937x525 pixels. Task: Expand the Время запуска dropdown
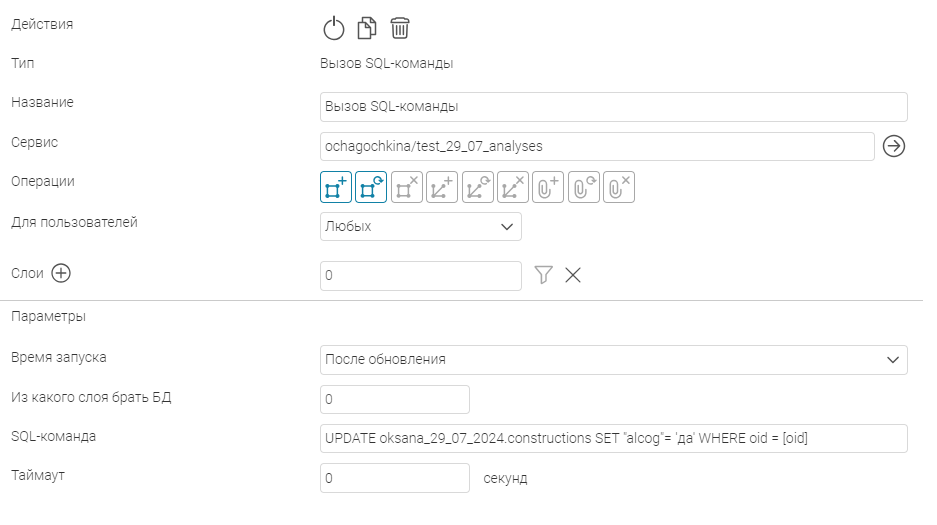[x=613, y=359]
